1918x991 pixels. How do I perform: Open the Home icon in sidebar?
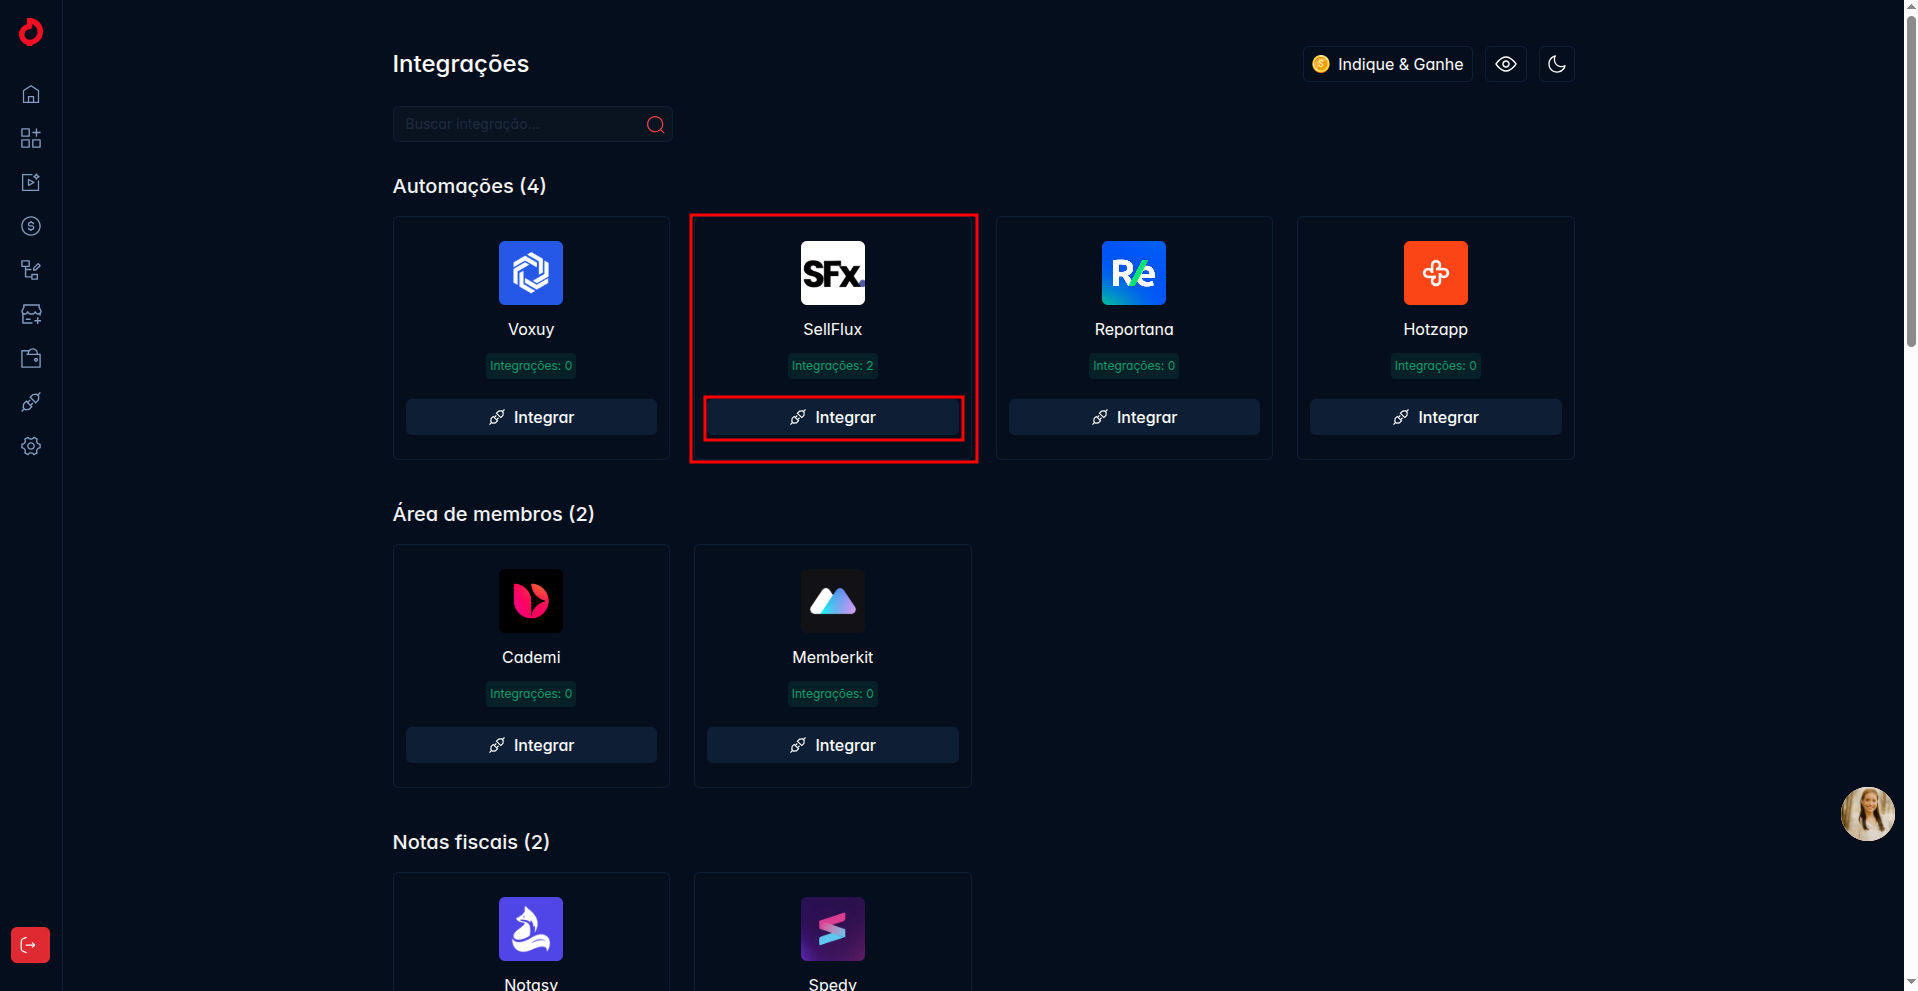(x=31, y=94)
